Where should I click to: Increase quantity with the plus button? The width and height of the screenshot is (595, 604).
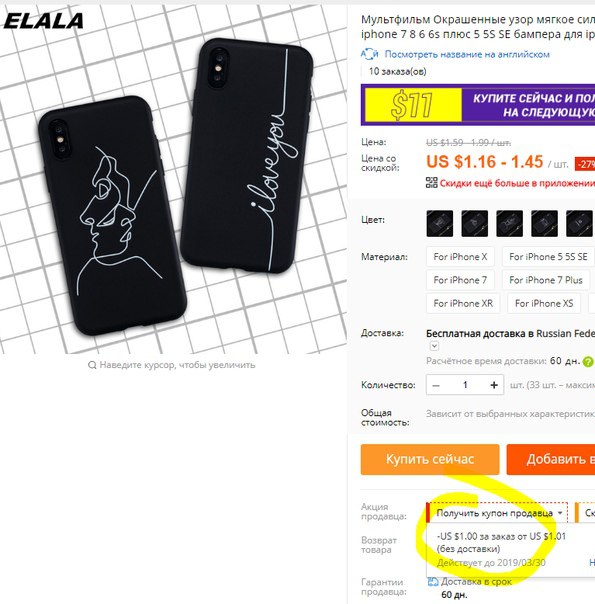point(494,385)
